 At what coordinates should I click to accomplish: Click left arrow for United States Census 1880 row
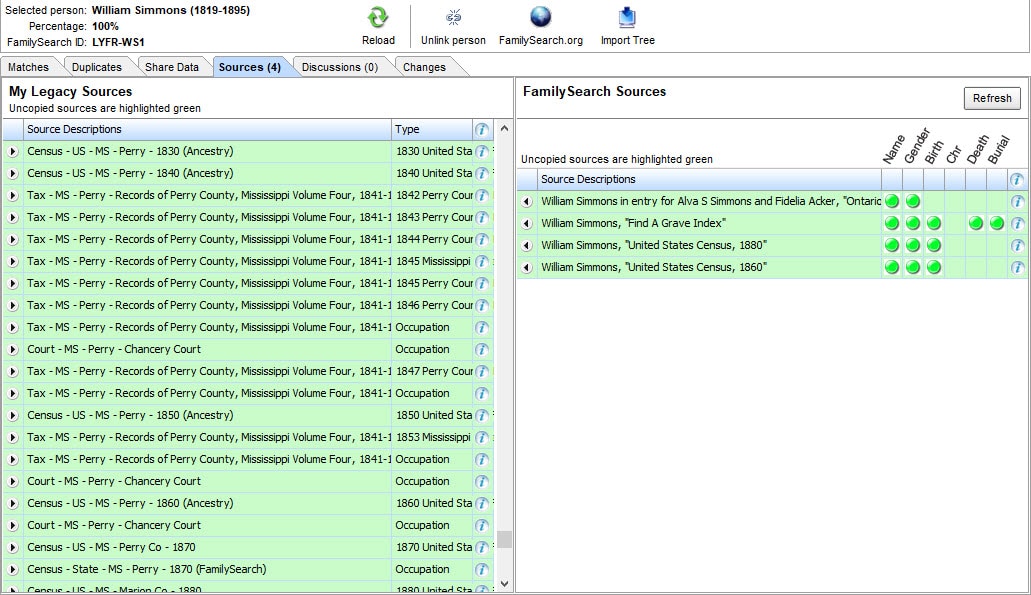point(527,245)
